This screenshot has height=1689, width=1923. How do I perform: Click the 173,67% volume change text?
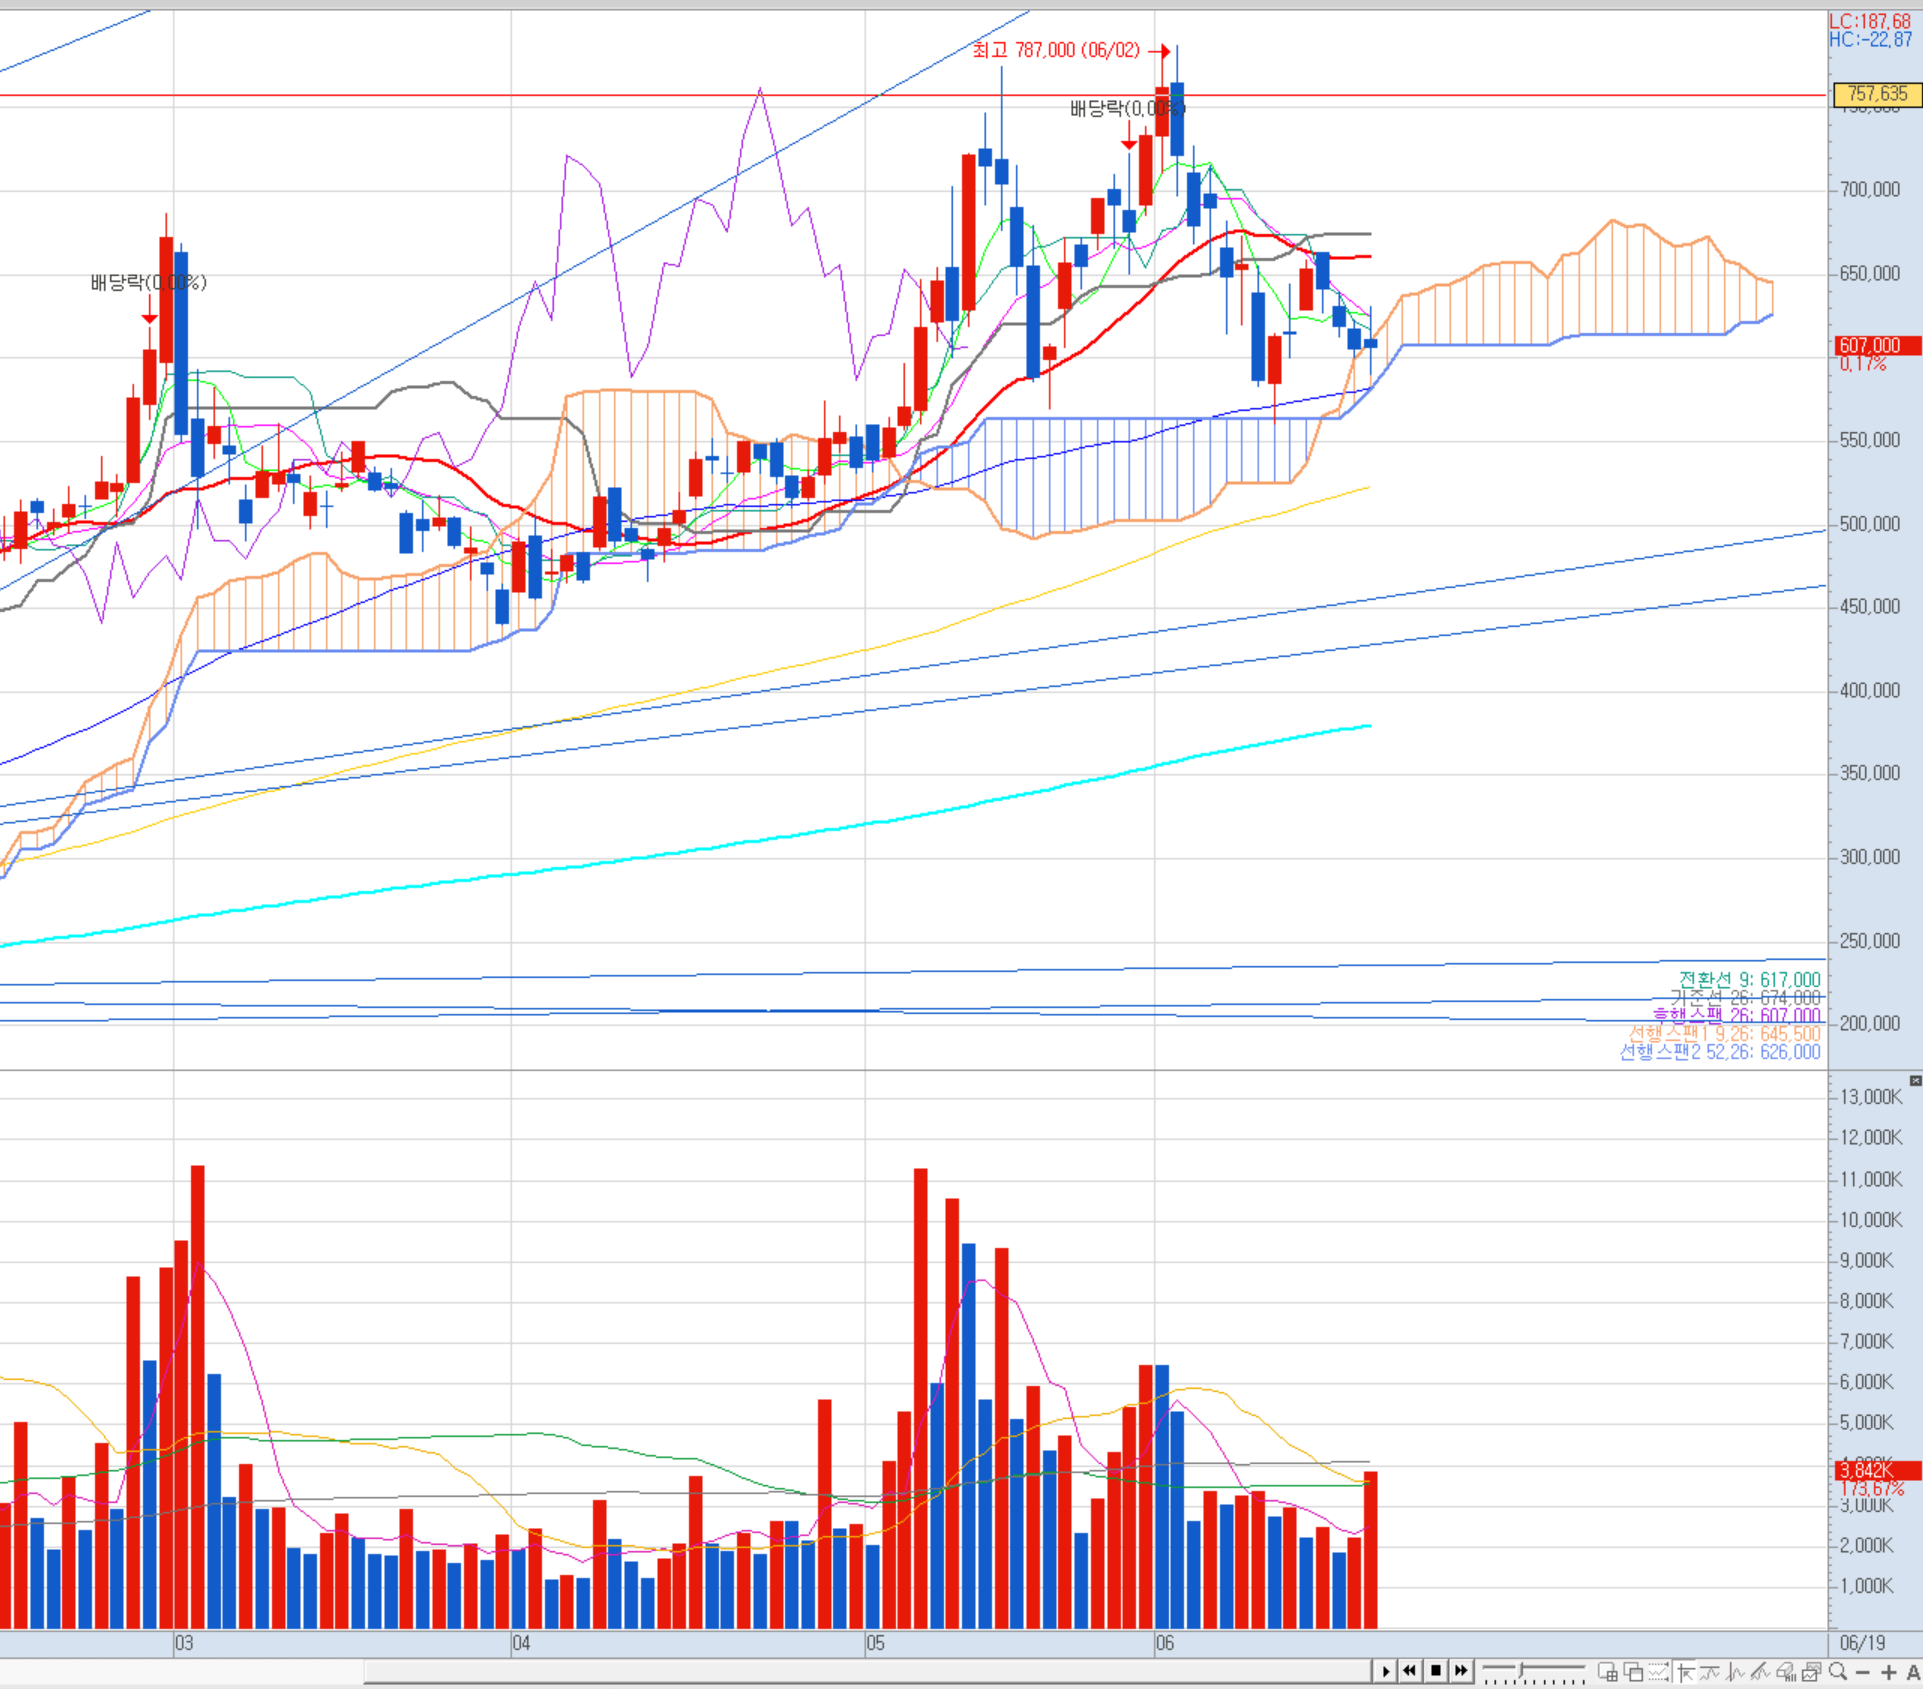1872,1489
